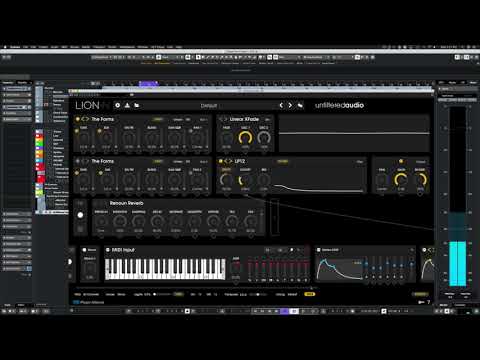Click the yellow OSC 1 knob in Linear XFade
The height and width of the screenshot is (360, 480).
coord(245,138)
